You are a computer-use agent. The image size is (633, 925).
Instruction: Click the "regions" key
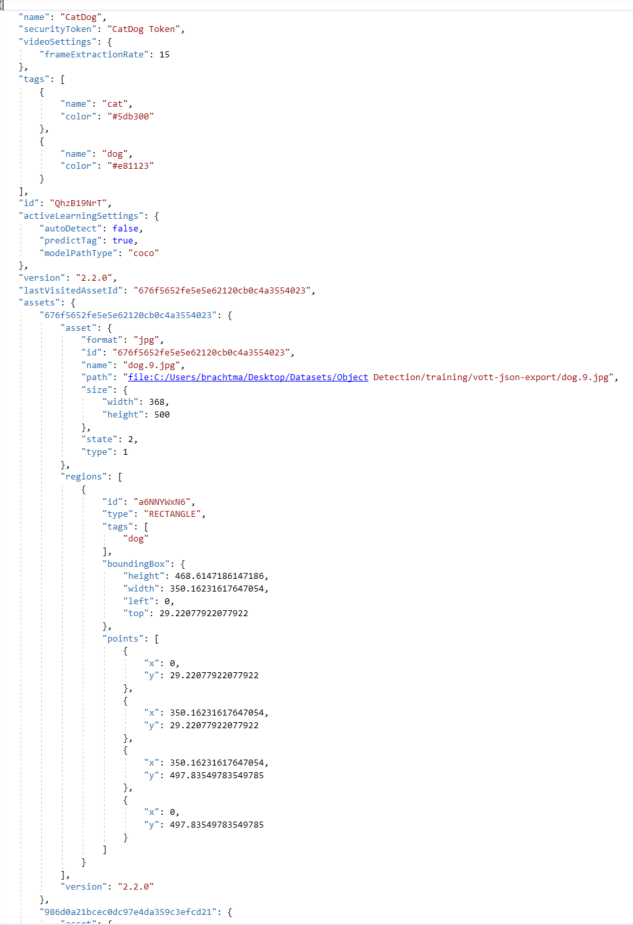click(x=84, y=477)
